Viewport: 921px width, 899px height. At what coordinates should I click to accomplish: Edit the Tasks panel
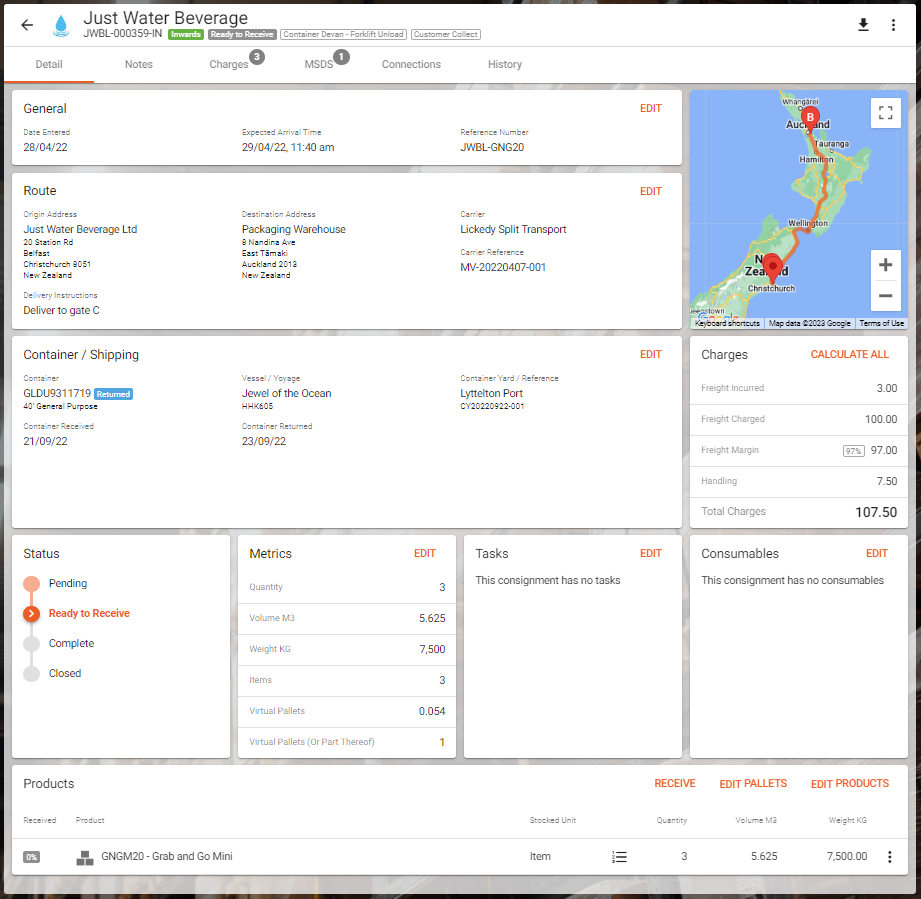651,554
